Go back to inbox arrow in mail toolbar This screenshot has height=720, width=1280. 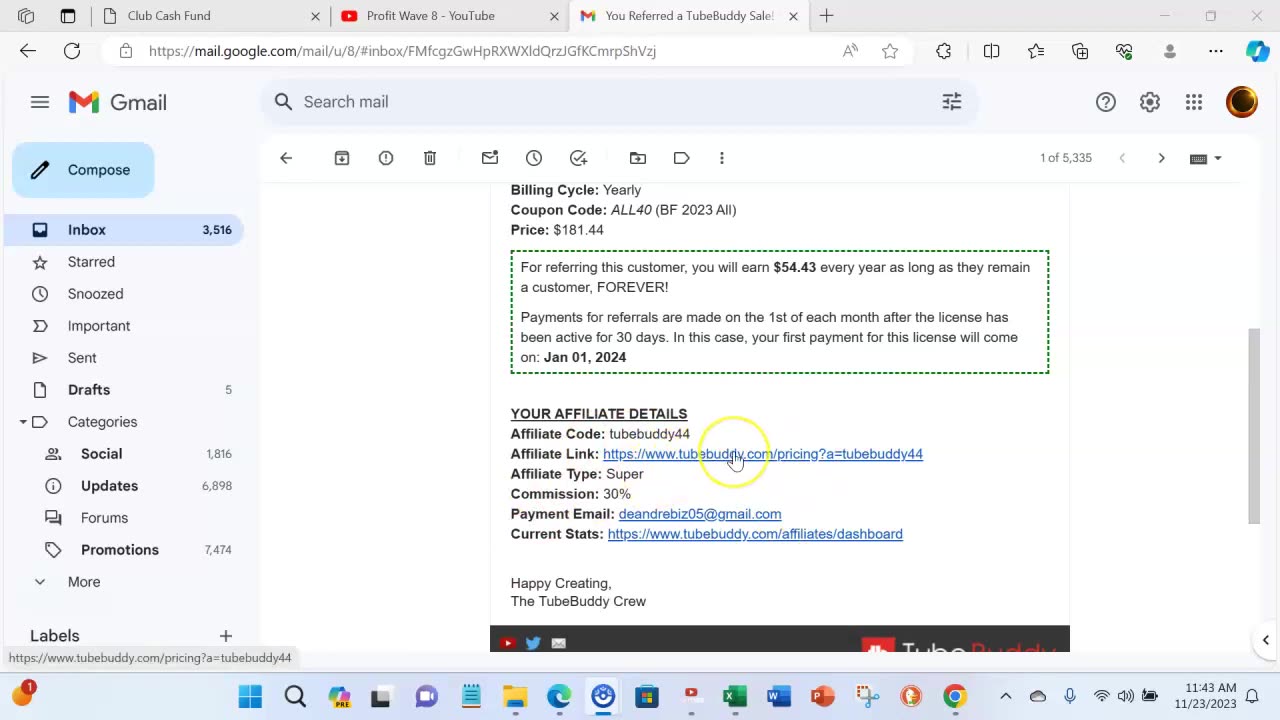tap(286, 158)
